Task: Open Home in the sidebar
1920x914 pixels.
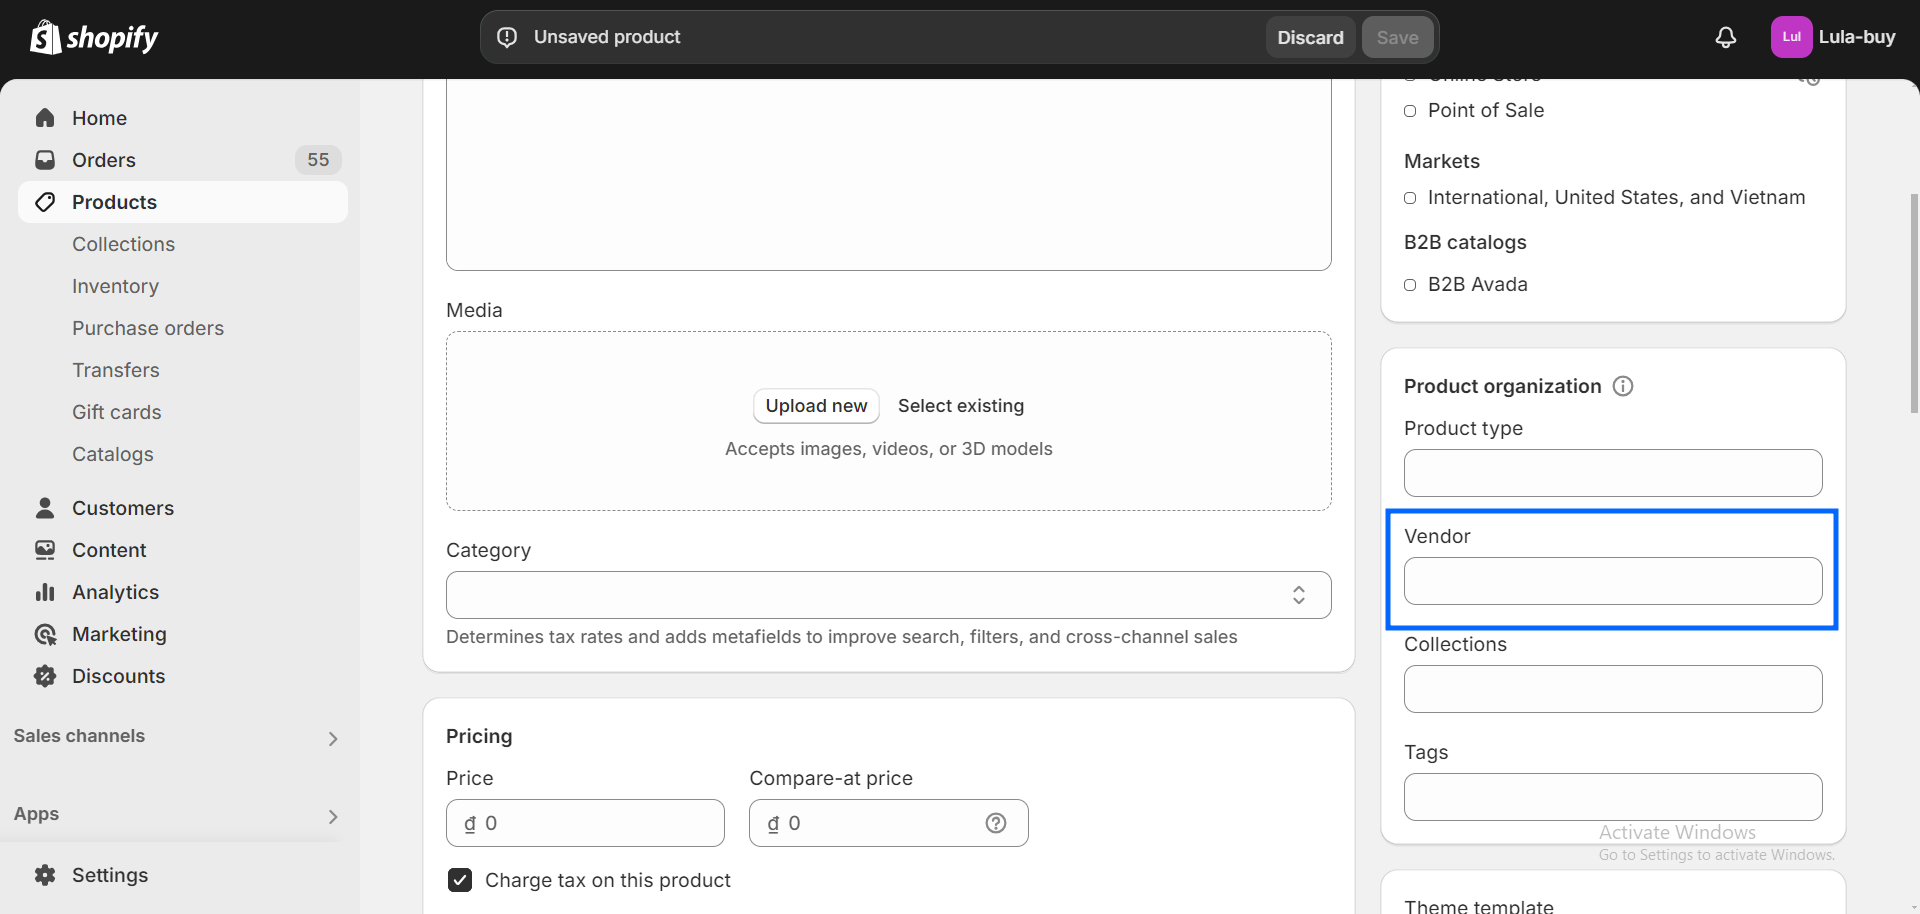Action: (183, 118)
